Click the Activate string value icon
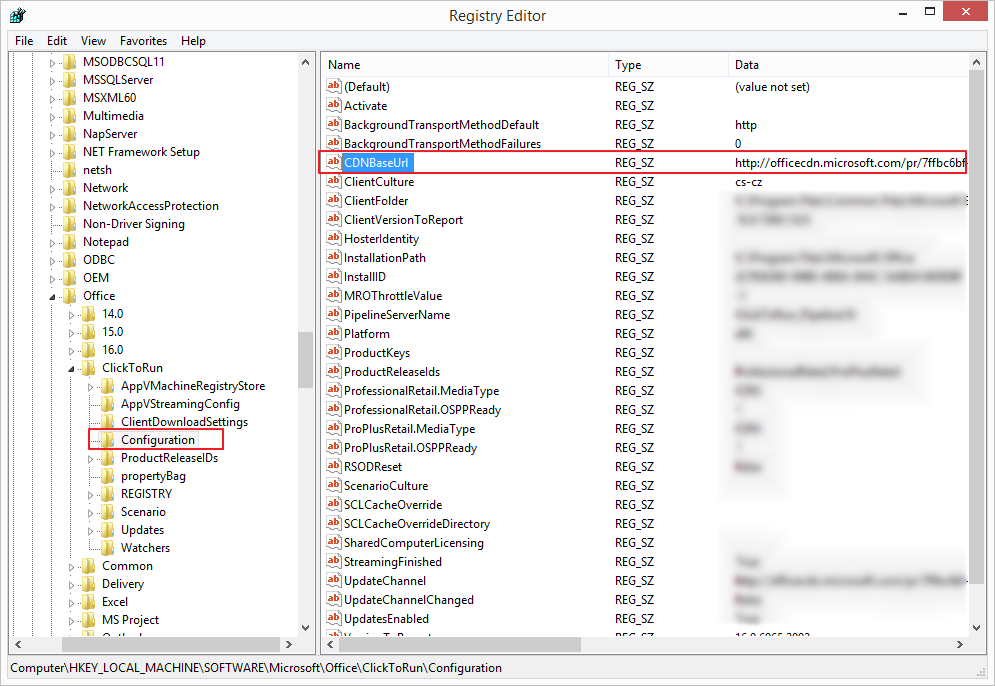Screen dimensions: 995x686 [334, 105]
